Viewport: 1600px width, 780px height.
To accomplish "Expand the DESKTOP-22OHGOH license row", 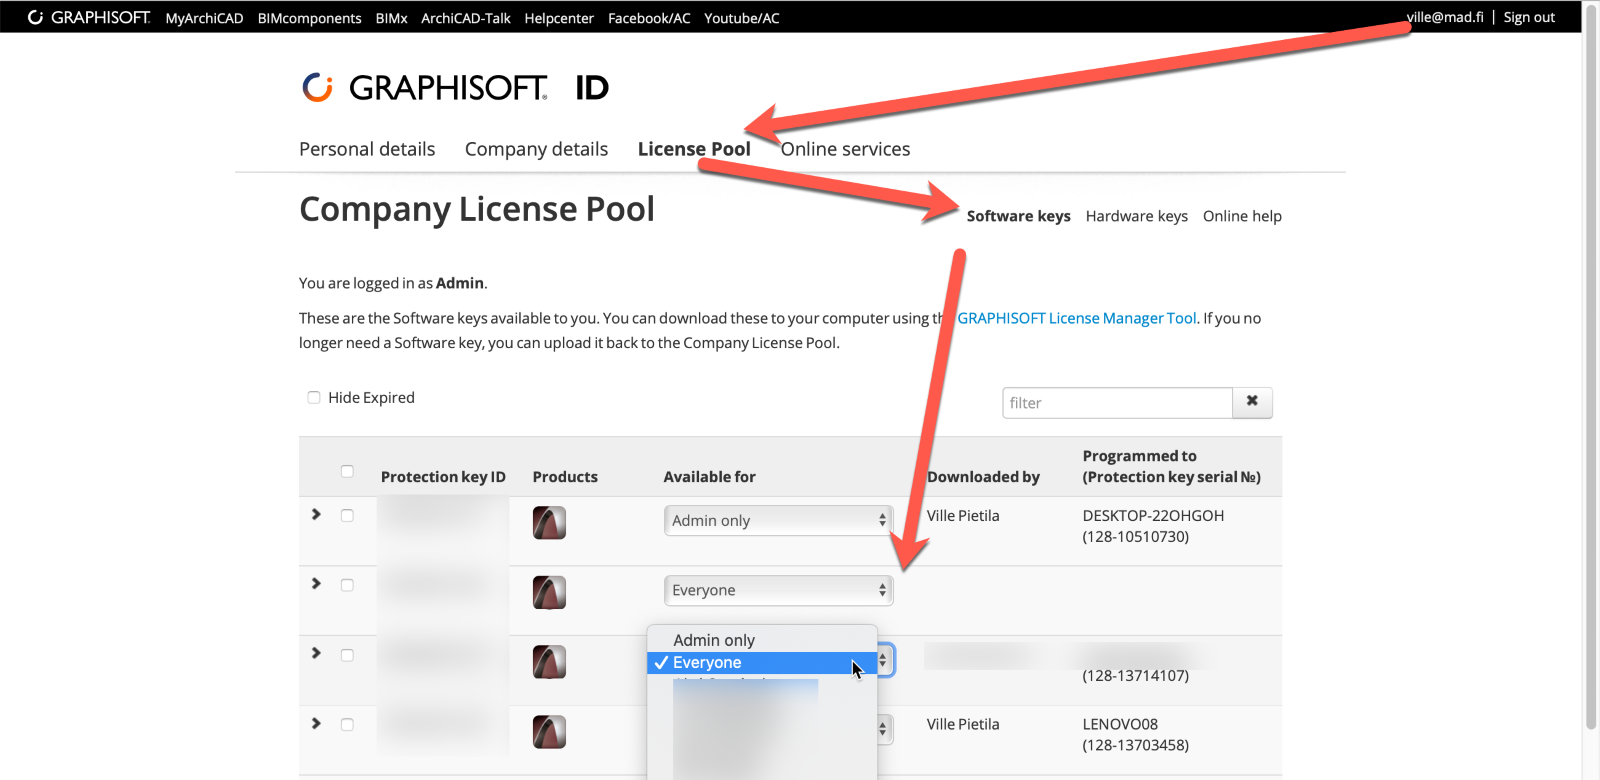I will [x=316, y=514].
